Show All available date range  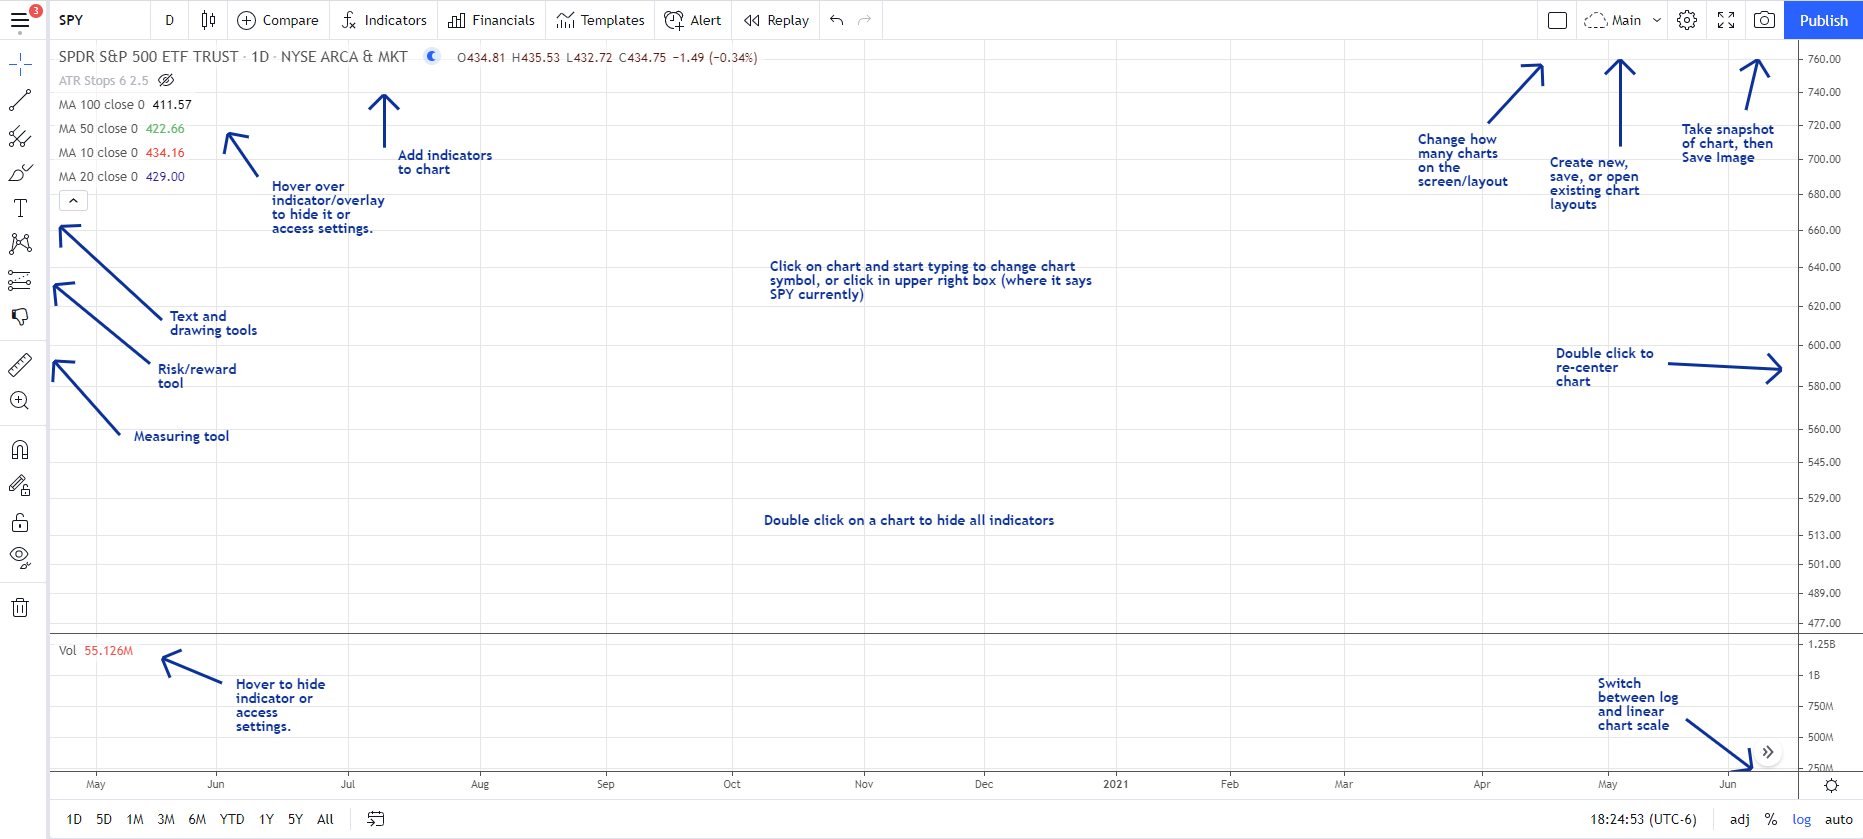coord(325,819)
